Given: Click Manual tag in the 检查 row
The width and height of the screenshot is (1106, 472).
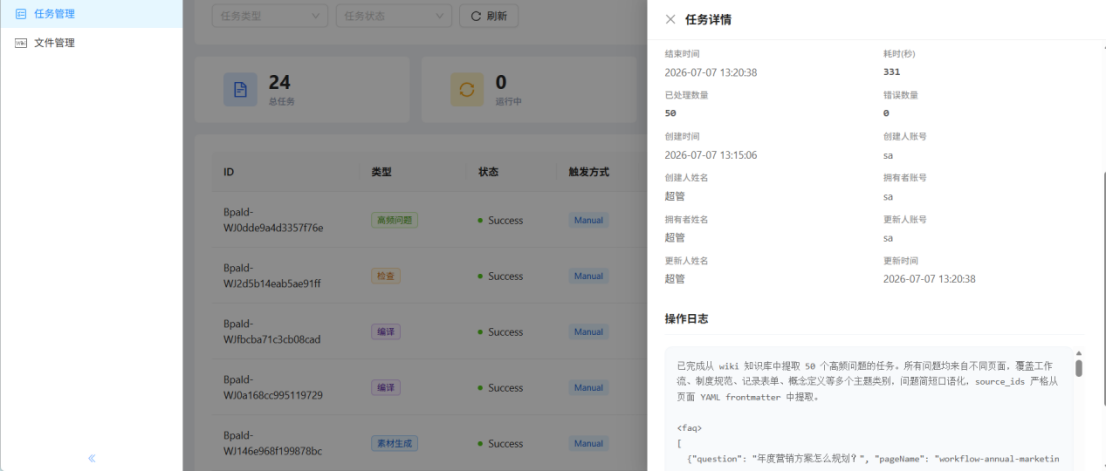Looking at the screenshot, I should tap(589, 276).
